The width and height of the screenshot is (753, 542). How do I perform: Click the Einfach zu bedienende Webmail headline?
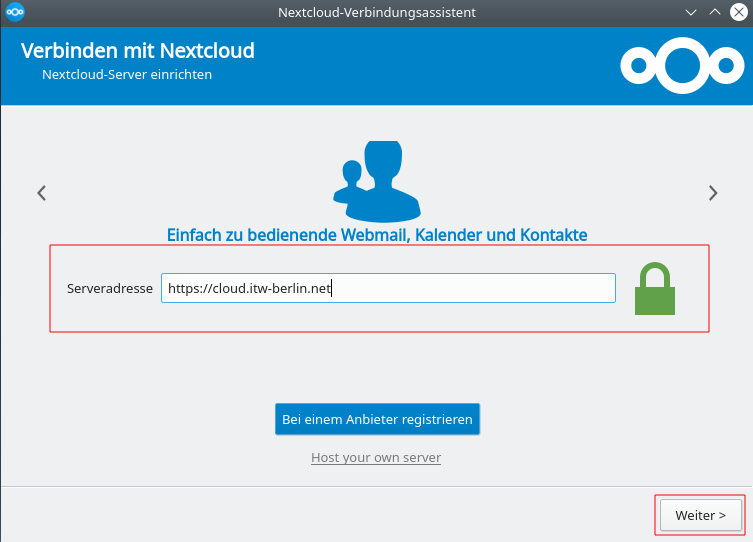coord(377,235)
